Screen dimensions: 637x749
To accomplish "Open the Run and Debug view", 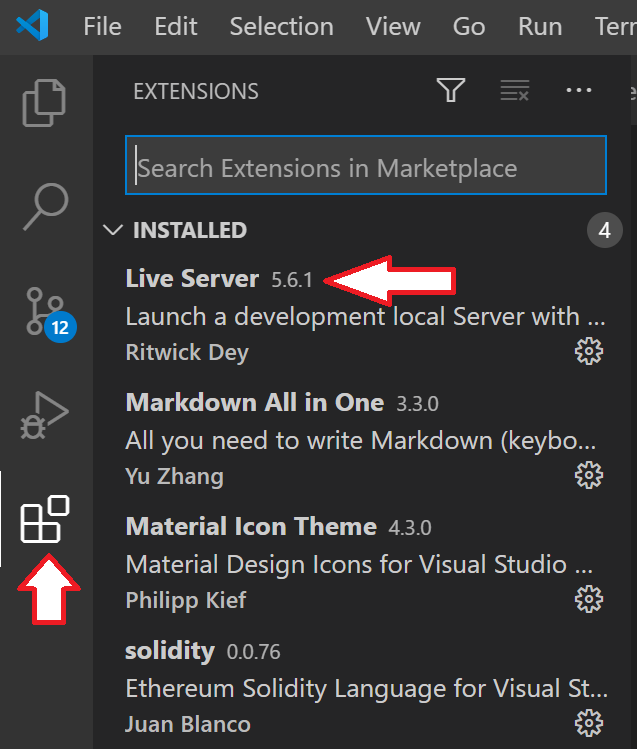I will click(x=44, y=415).
